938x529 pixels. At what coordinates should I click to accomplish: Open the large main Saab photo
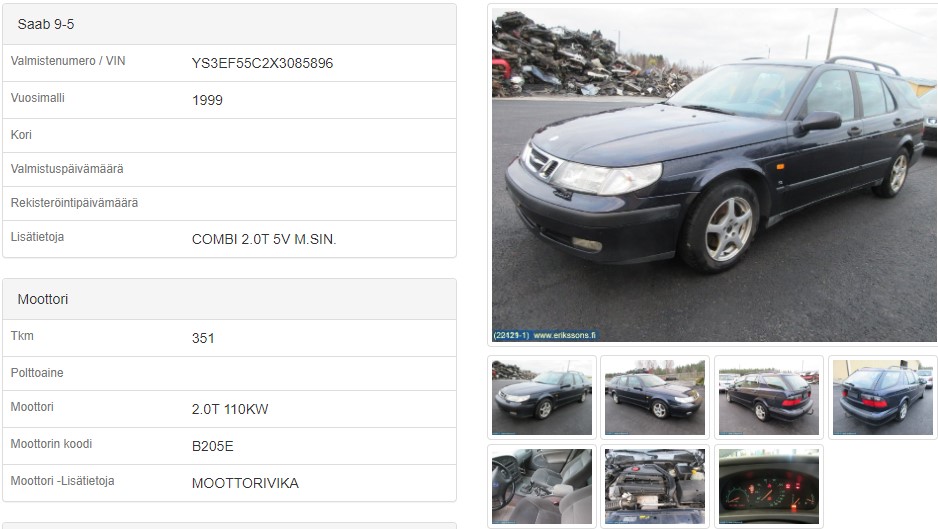point(714,175)
